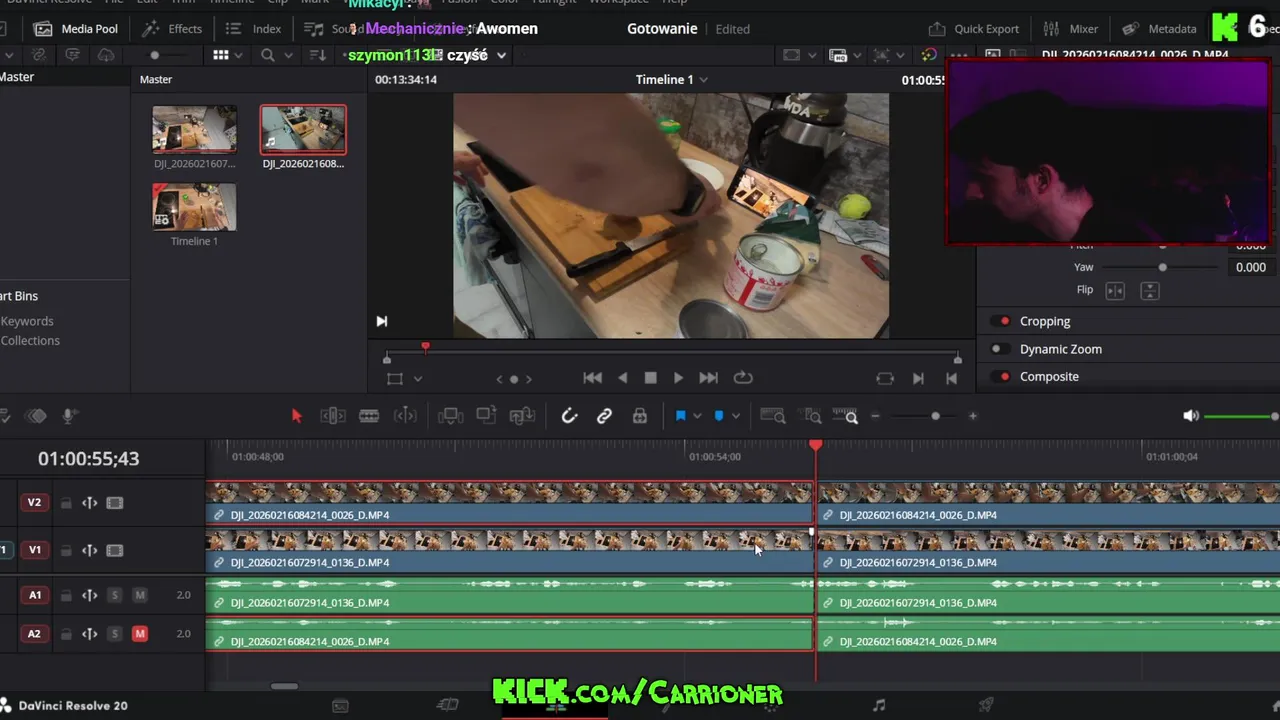Screen dimensions: 1280x720
Task: Switch media pool to thumbnail view
Action: pos(221,55)
